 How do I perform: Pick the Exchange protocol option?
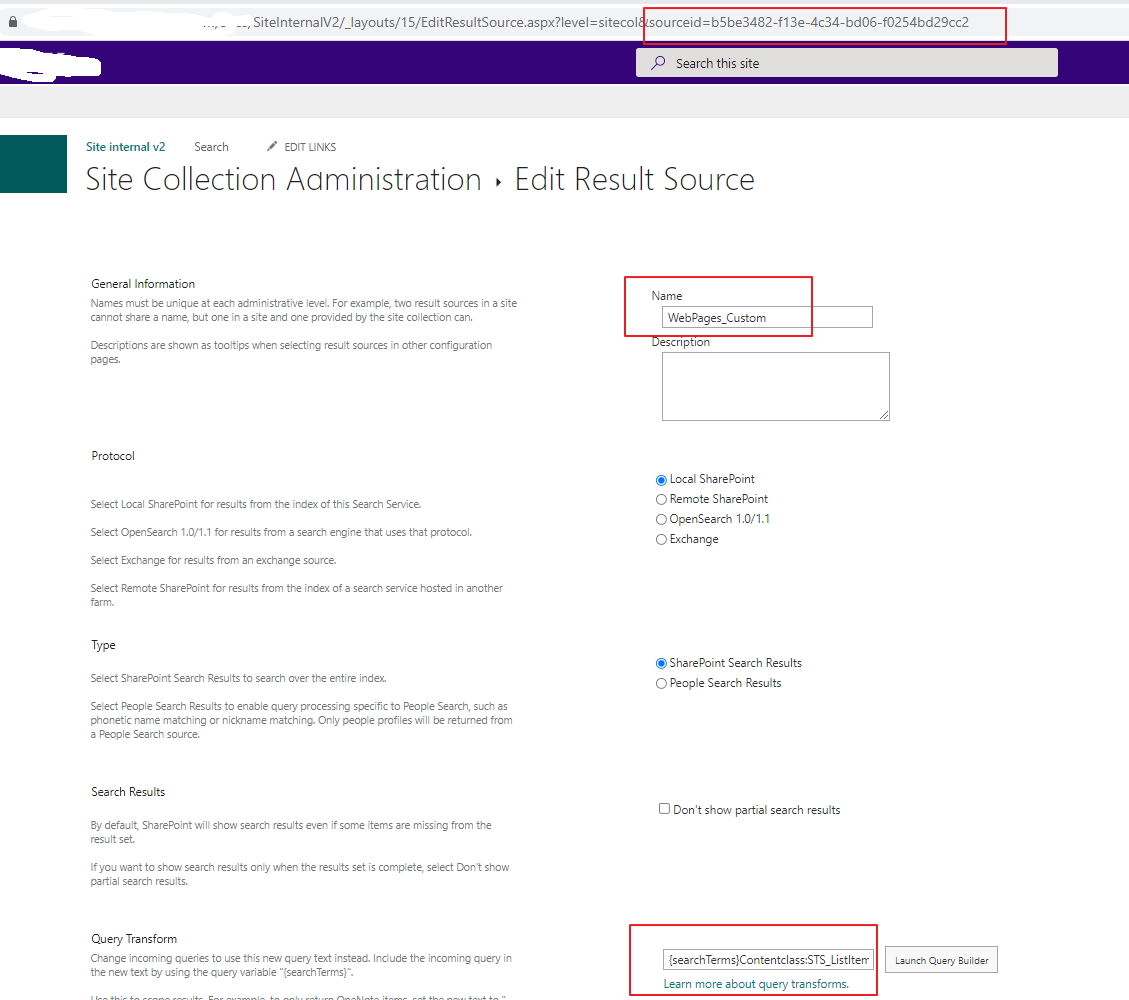660,539
